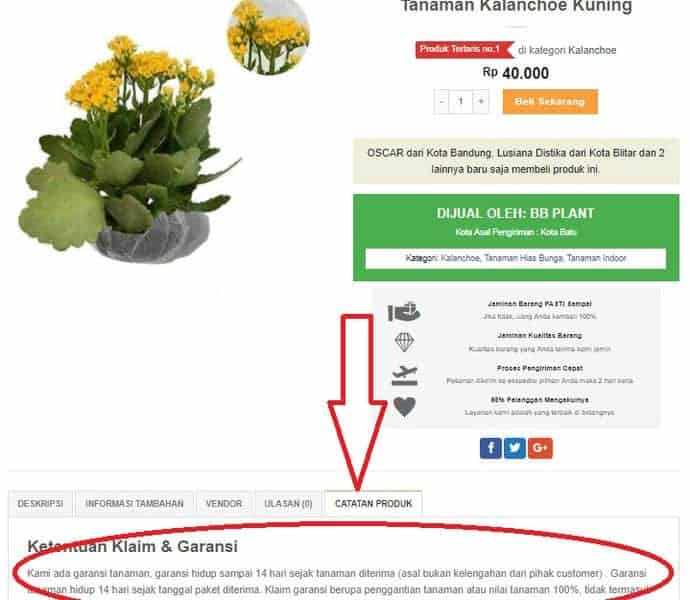Click the hand delivery guarantee icon

point(404,312)
